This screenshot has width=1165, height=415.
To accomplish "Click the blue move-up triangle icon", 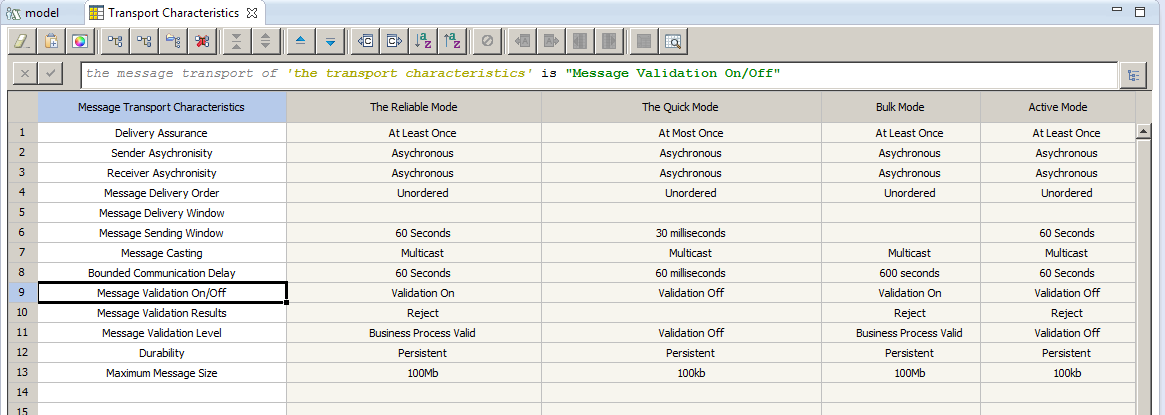I will tap(300, 42).
